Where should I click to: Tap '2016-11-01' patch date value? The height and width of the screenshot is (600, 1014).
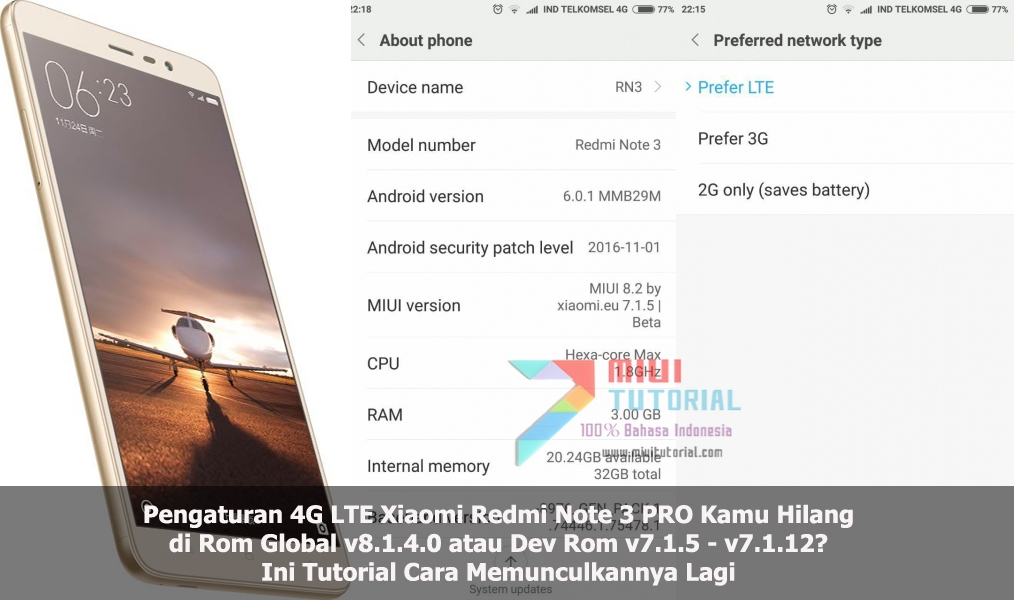click(624, 247)
